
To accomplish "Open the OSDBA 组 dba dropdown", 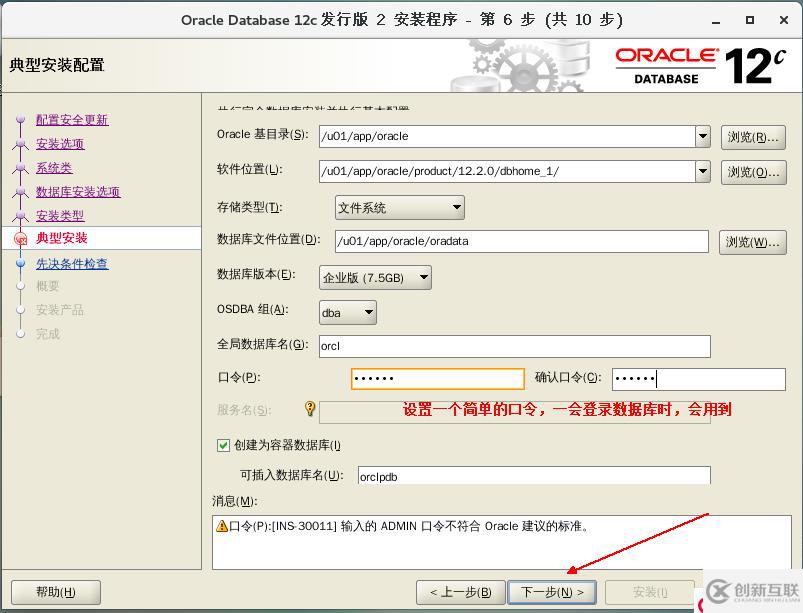I will (347, 312).
